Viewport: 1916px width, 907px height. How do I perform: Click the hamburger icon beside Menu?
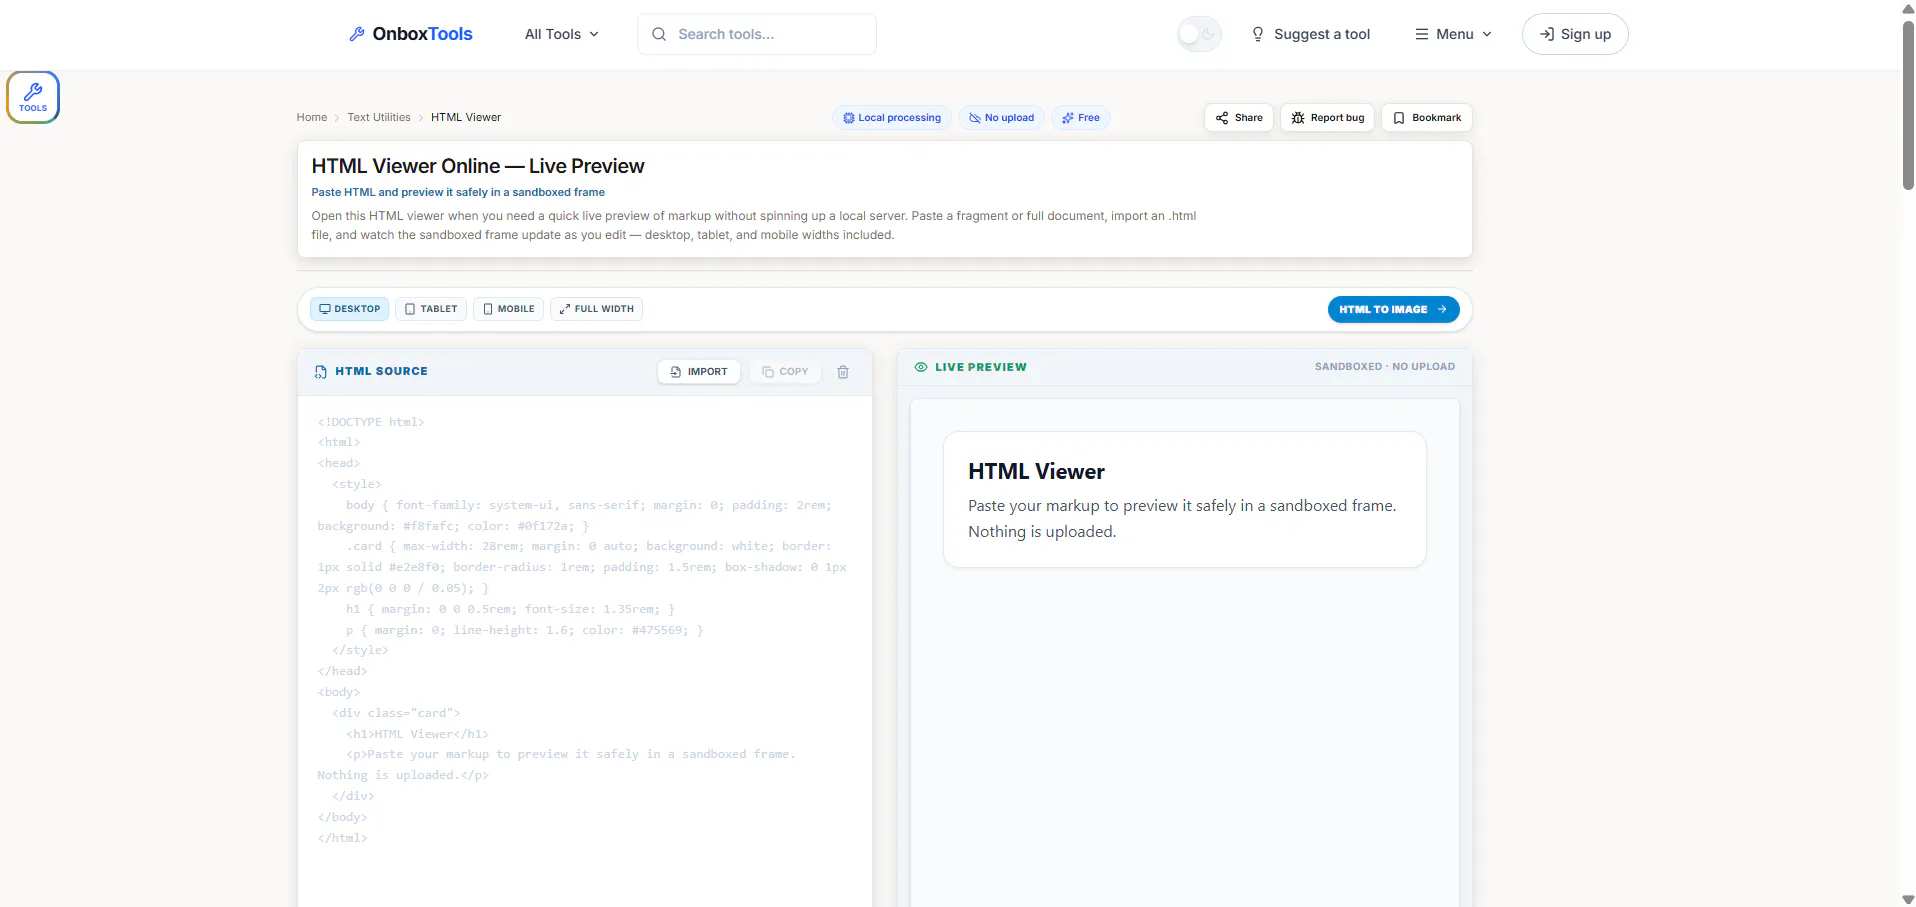tap(1422, 34)
